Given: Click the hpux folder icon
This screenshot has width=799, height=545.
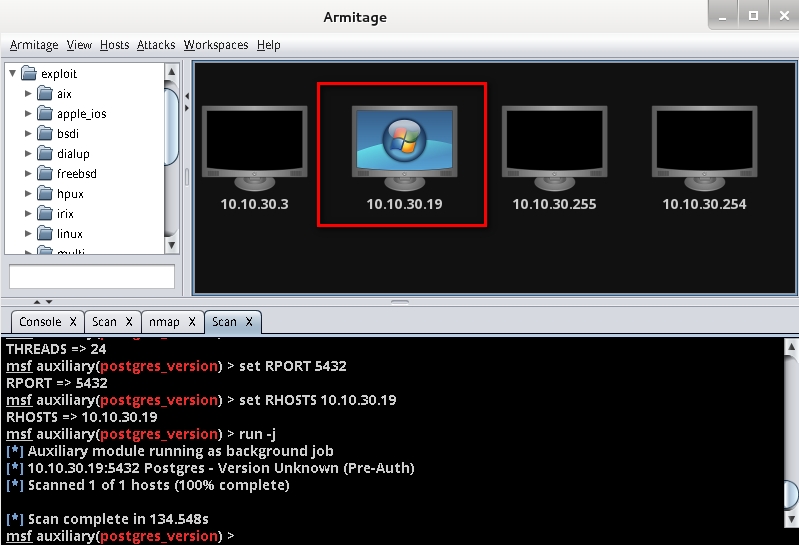Looking at the screenshot, I should click(x=45, y=194).
